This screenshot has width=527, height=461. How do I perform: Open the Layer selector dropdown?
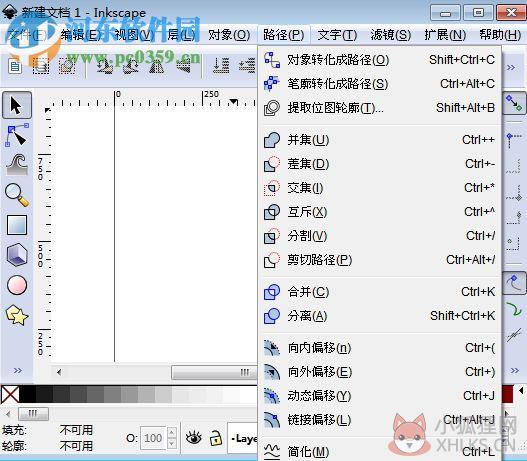pyautogui.click(x=243, y=438)
